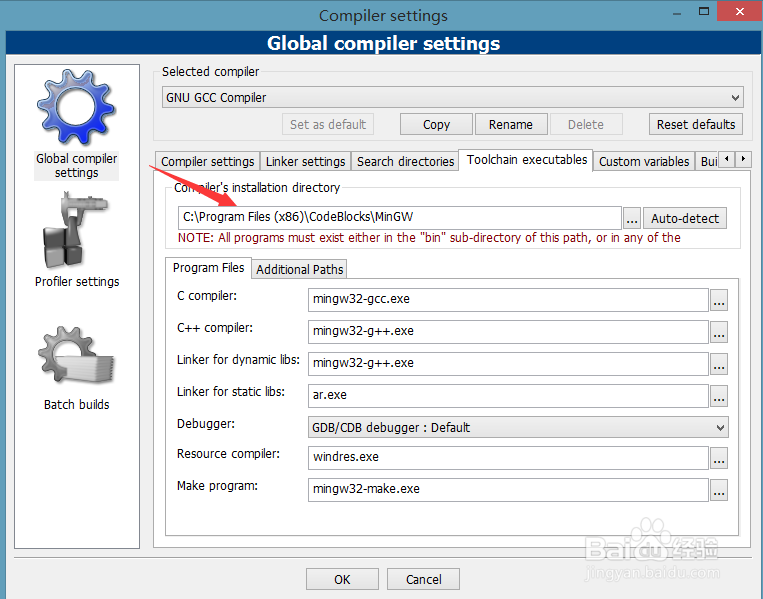Viewport: 763px width, 599px height.
Task: Browse for static libs linker executable
Action: click(x=719, y=396)
